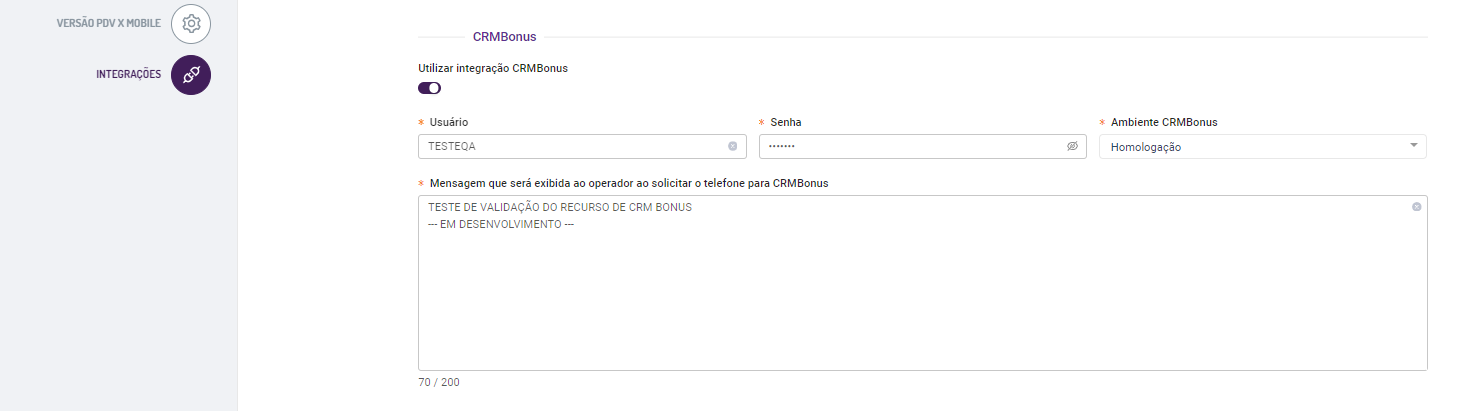Click the Usuário field label

coord(448,122)
